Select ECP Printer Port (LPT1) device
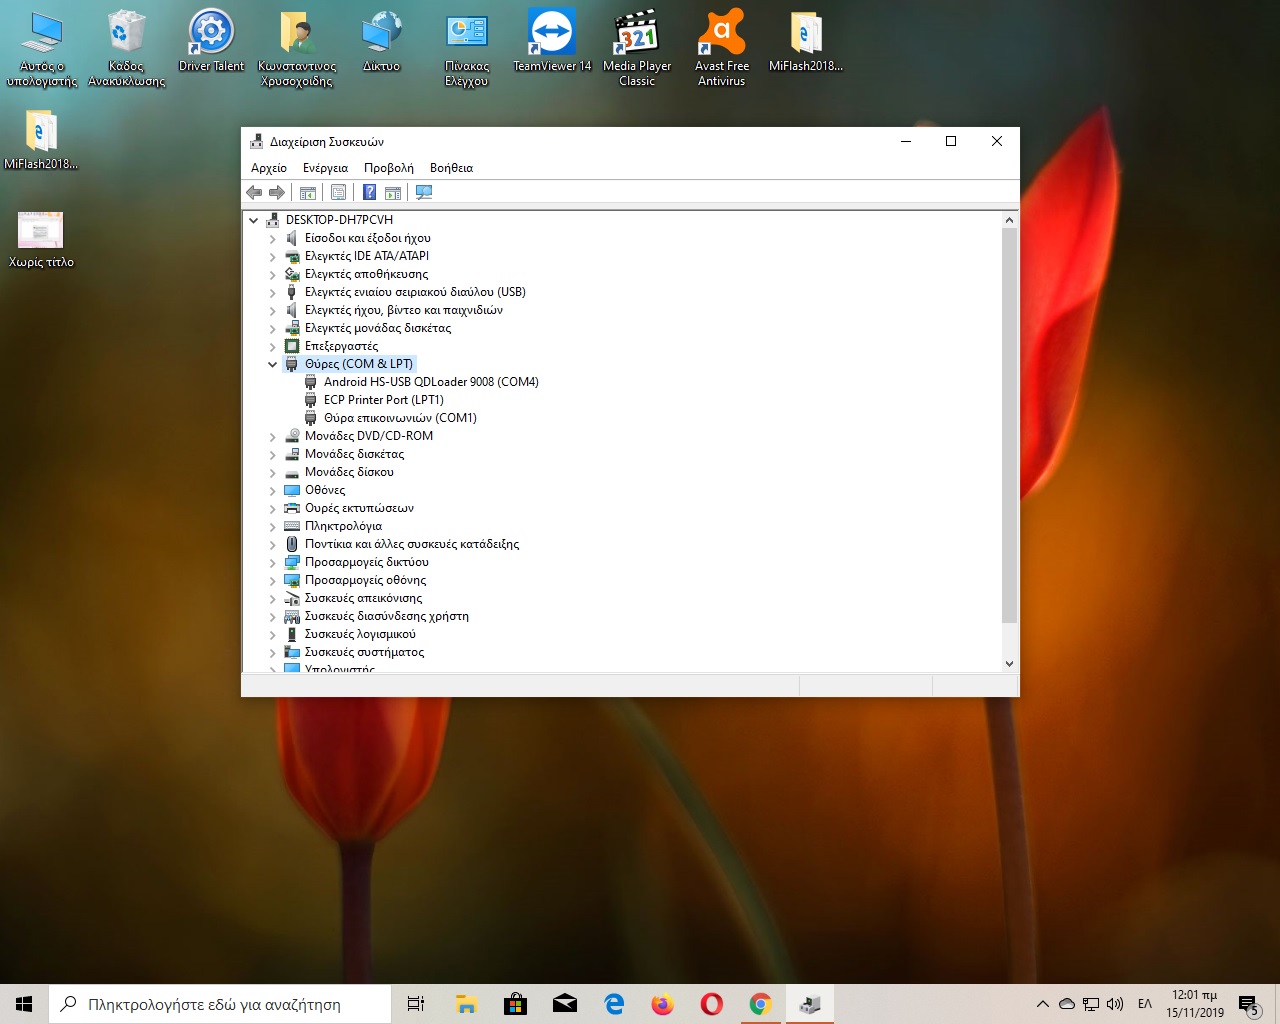Screen dimensions: 1280x1024 click(383, 400)
